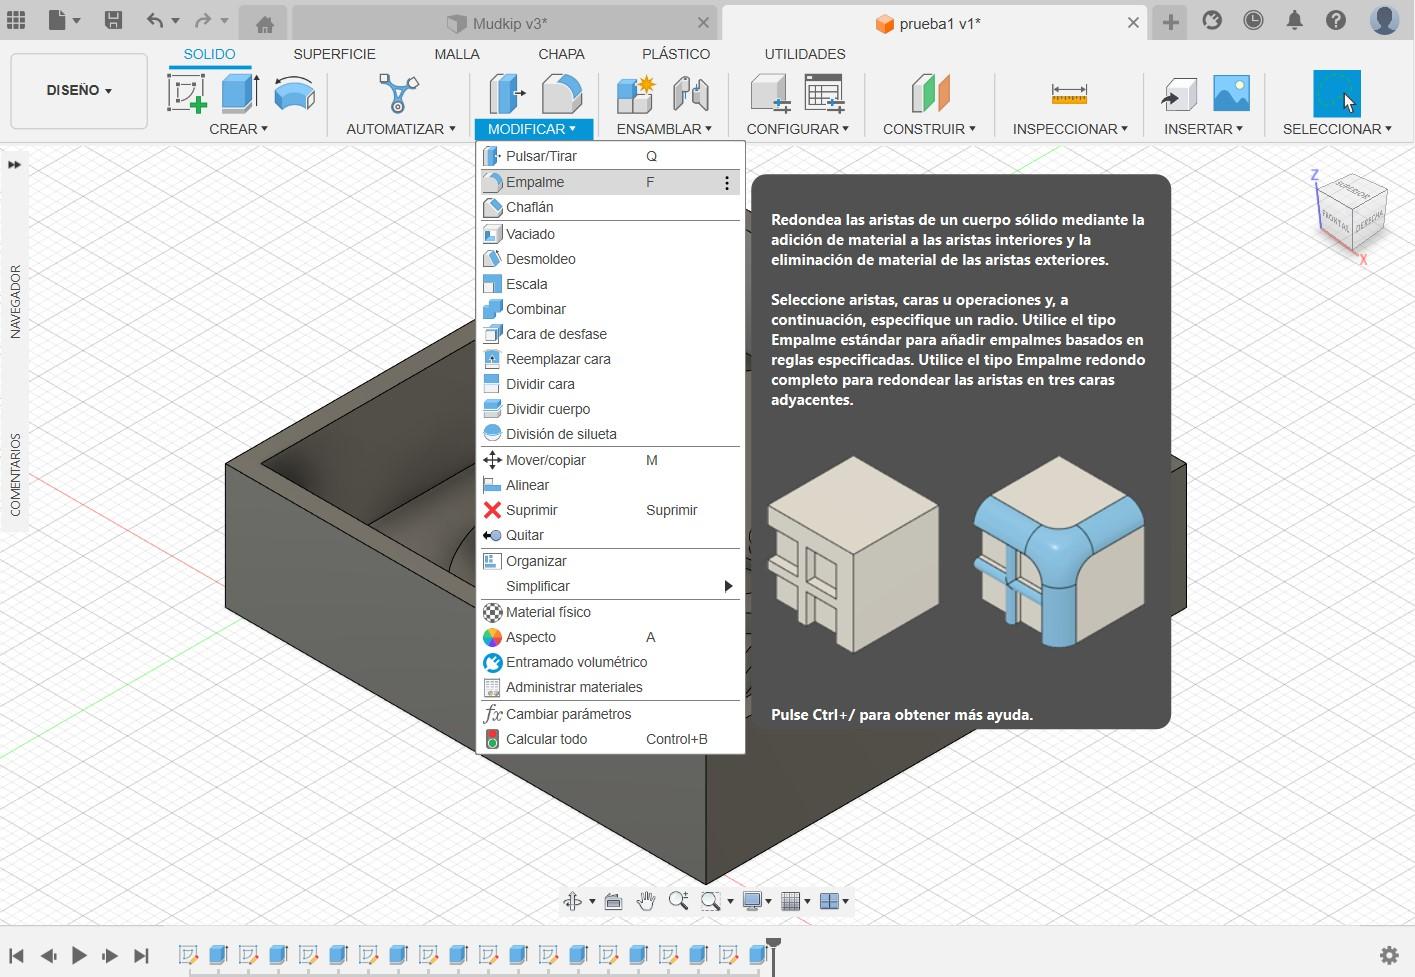Switch to the PLÁSTICO tab
This screenshot has height=977, width=1415.
point(676,54)
